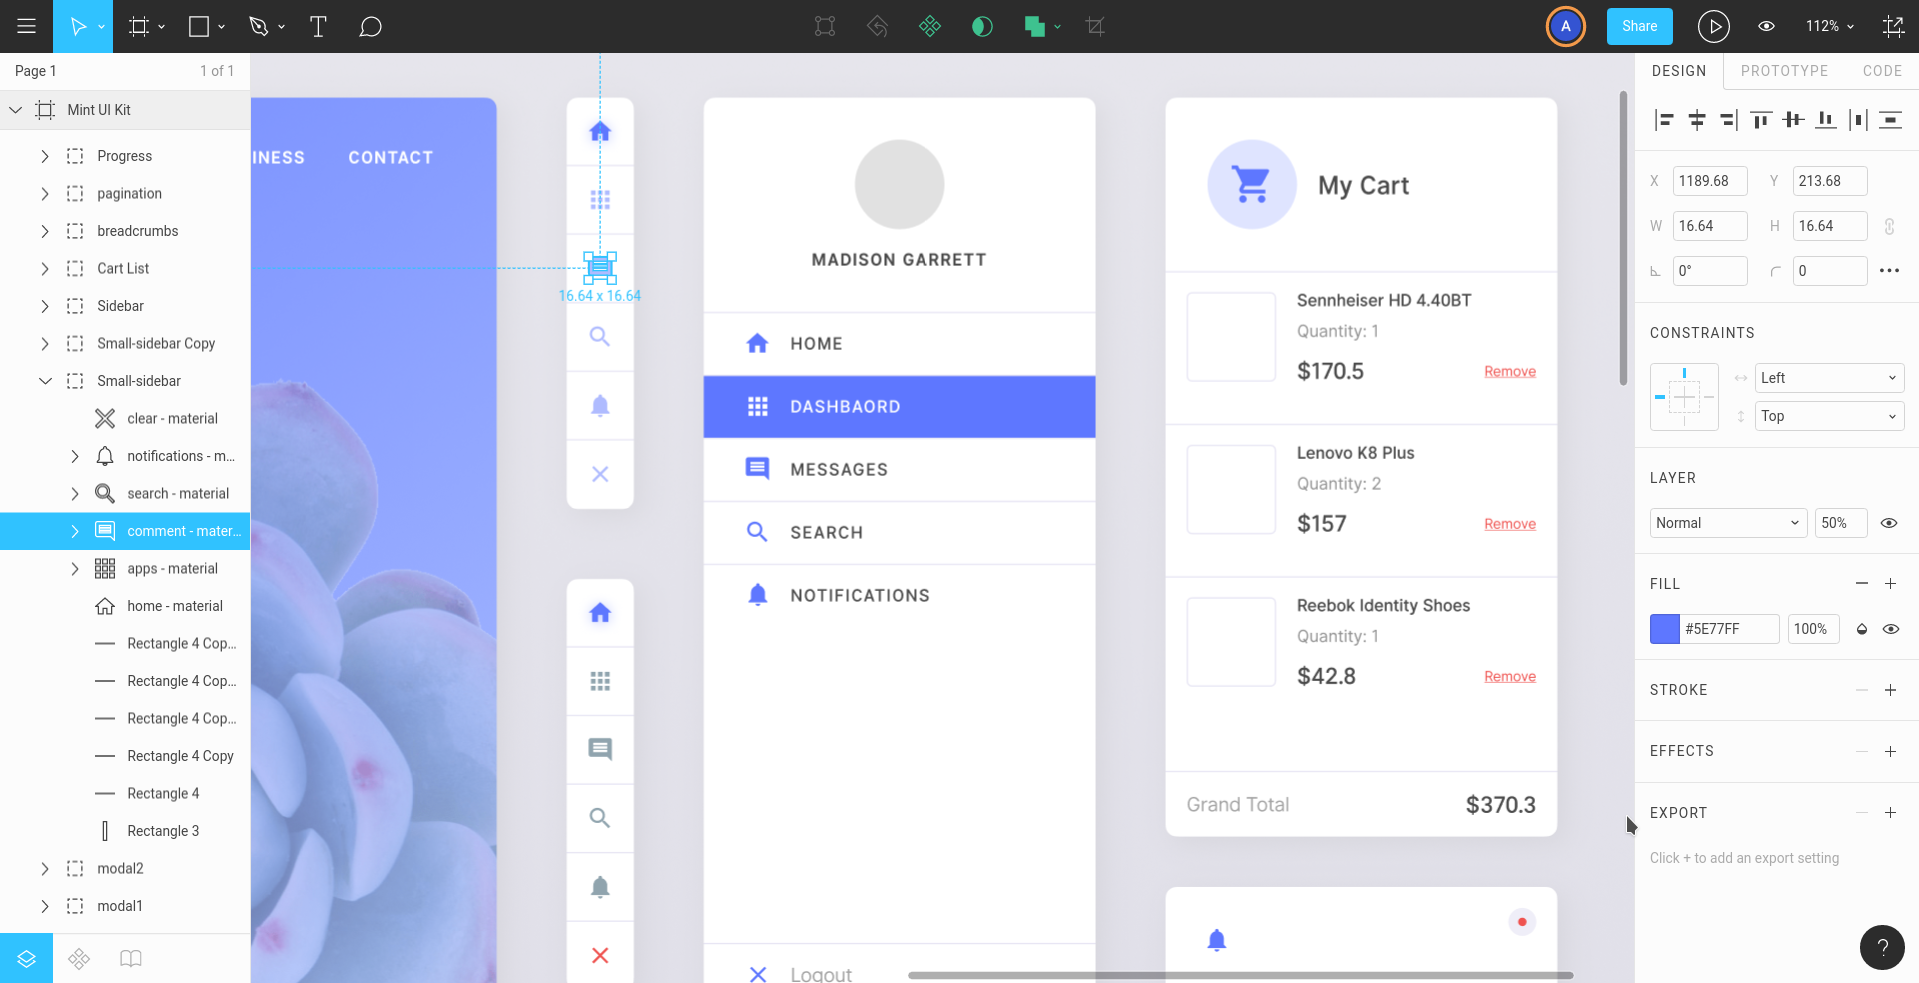Viewport: 1919px width, 983px height.
Task: Open the hamburger main menu
Action: [x=27, y=26]
